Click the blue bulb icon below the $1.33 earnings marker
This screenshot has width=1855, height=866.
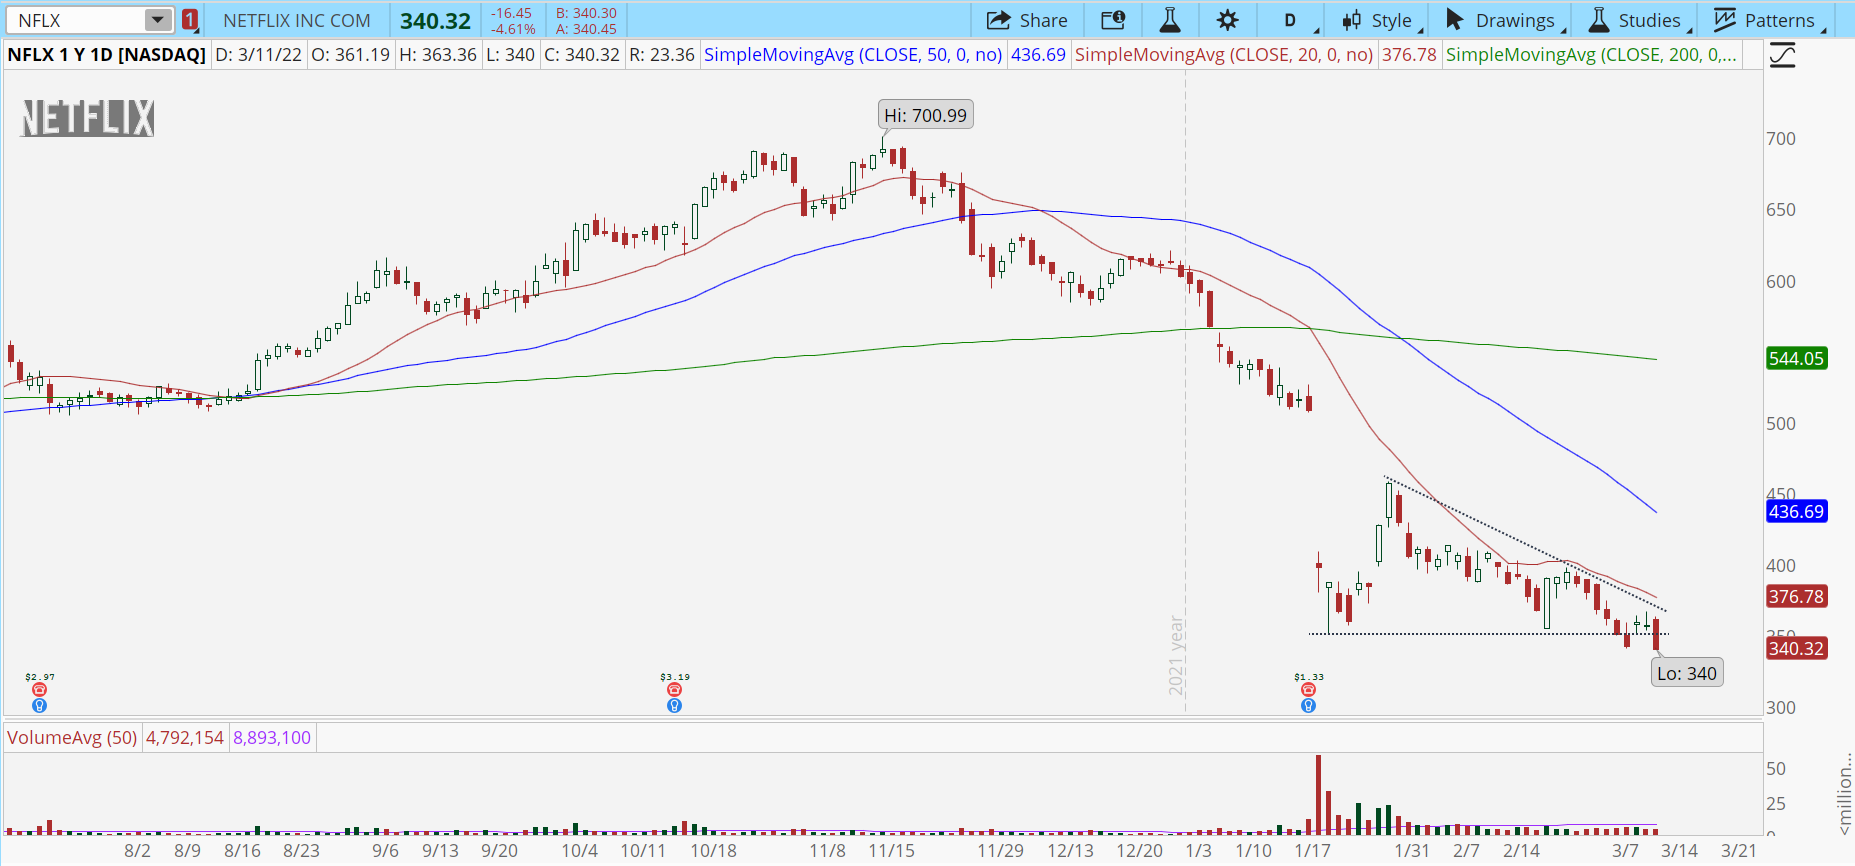[x=1308, y=705]
